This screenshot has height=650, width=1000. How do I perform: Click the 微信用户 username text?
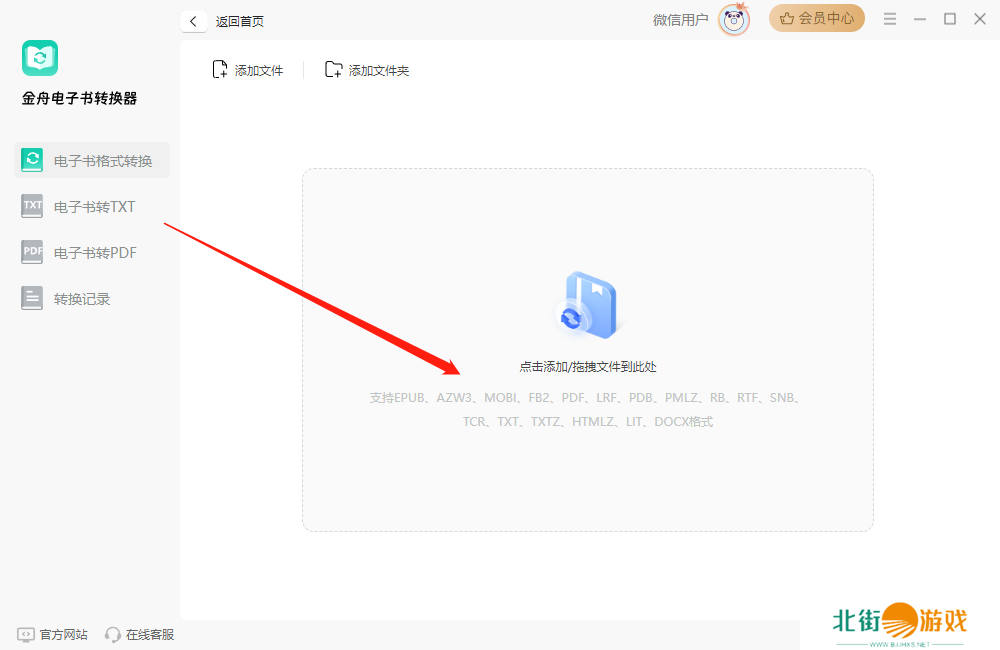pyautogui.click(x=680, y=19)
